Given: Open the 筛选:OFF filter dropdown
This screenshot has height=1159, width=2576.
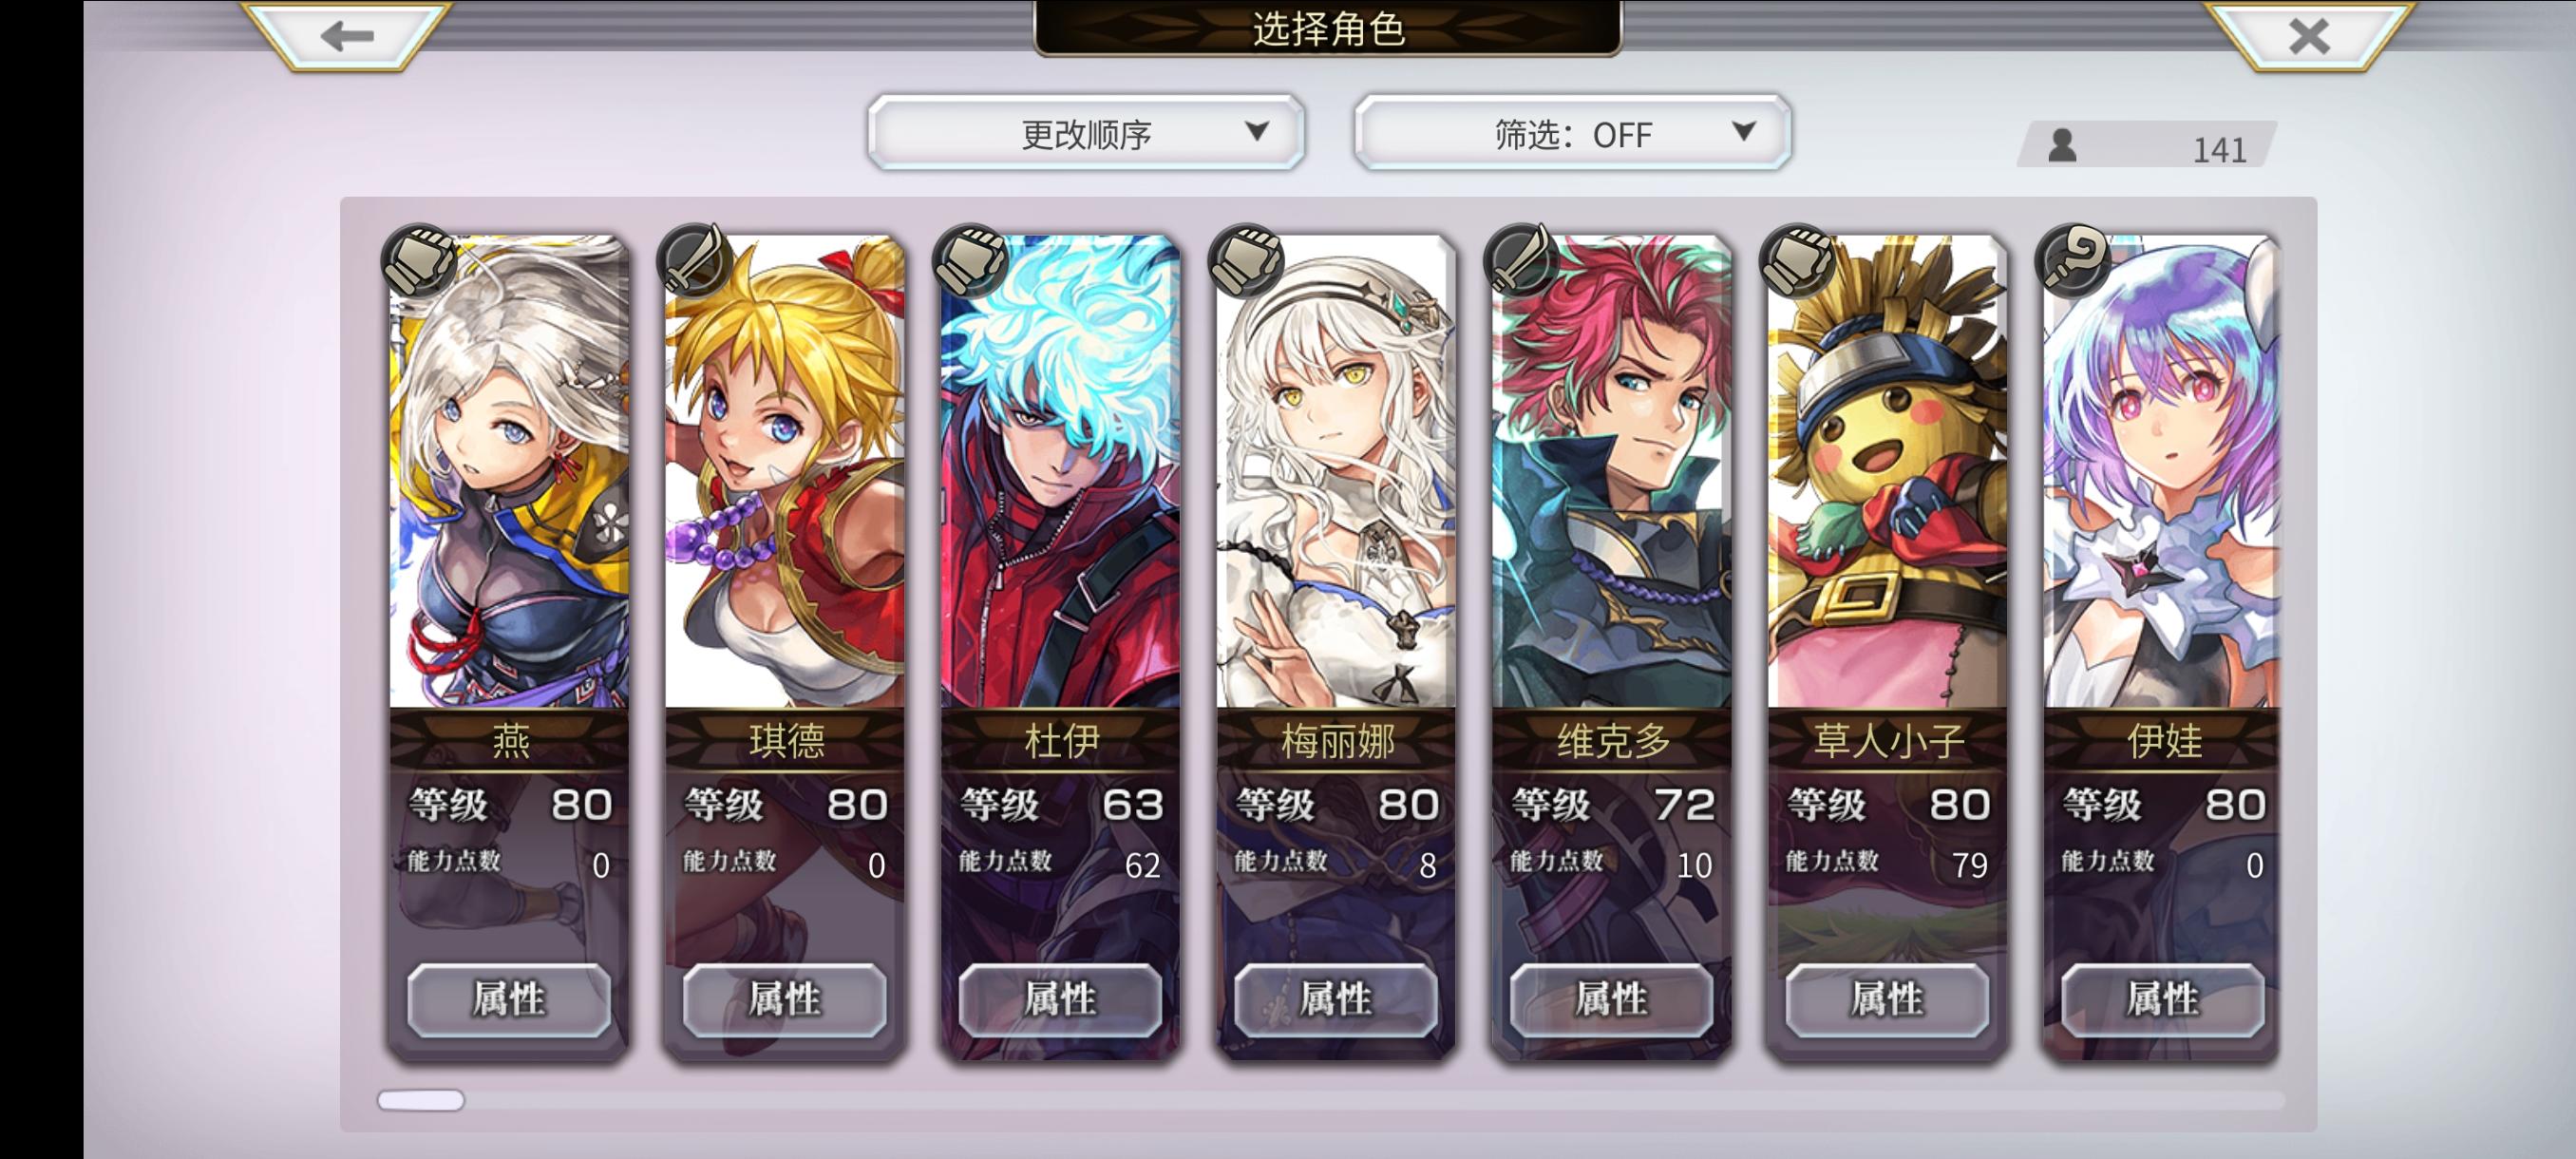Looking at the screenshot, I should (1572, 133).
